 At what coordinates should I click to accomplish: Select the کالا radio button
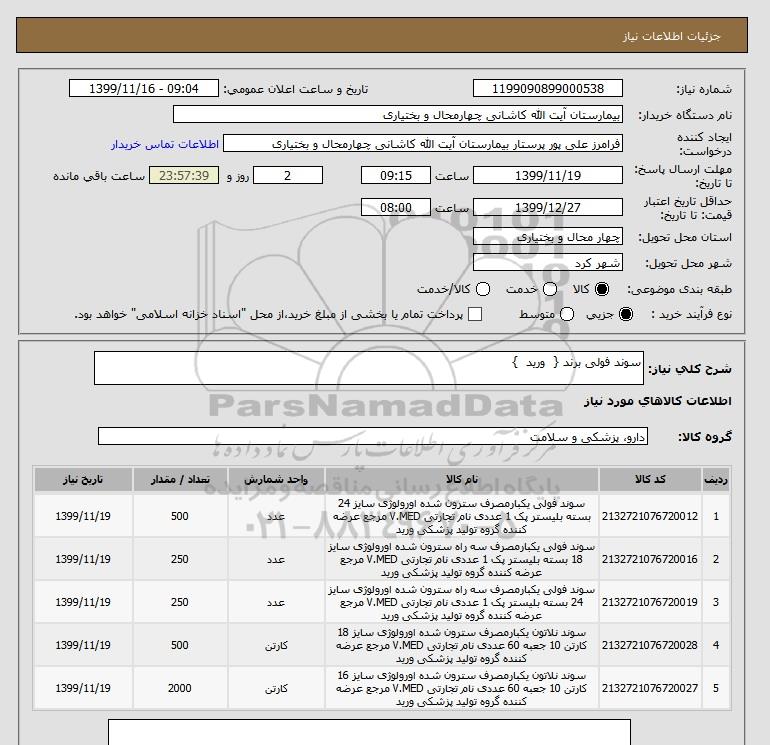[602, 289]
